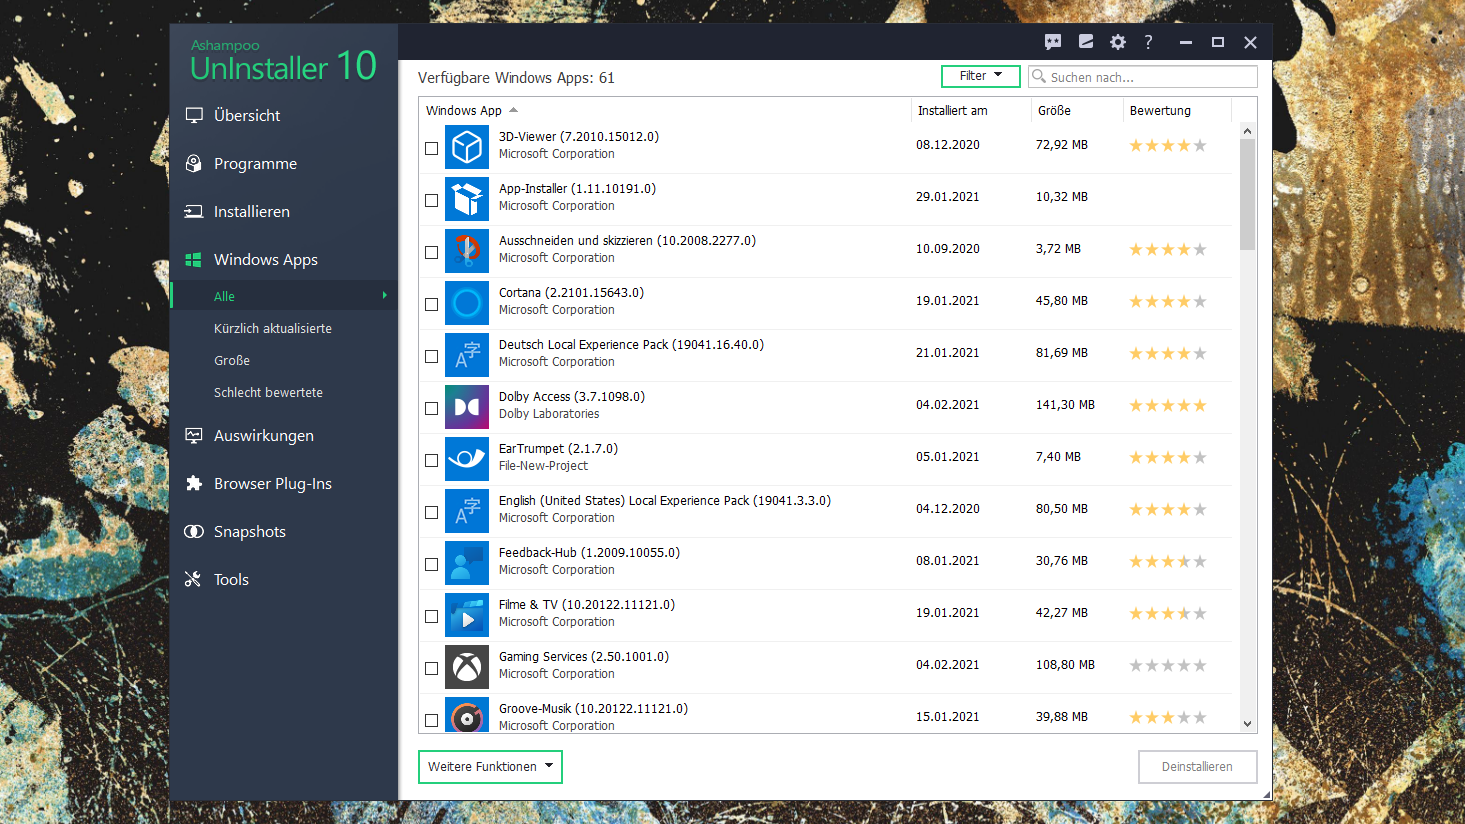Click the Windows Apps logo icon in sidebar
Viewport: 1465px width, 824px height.
(194, 260)
